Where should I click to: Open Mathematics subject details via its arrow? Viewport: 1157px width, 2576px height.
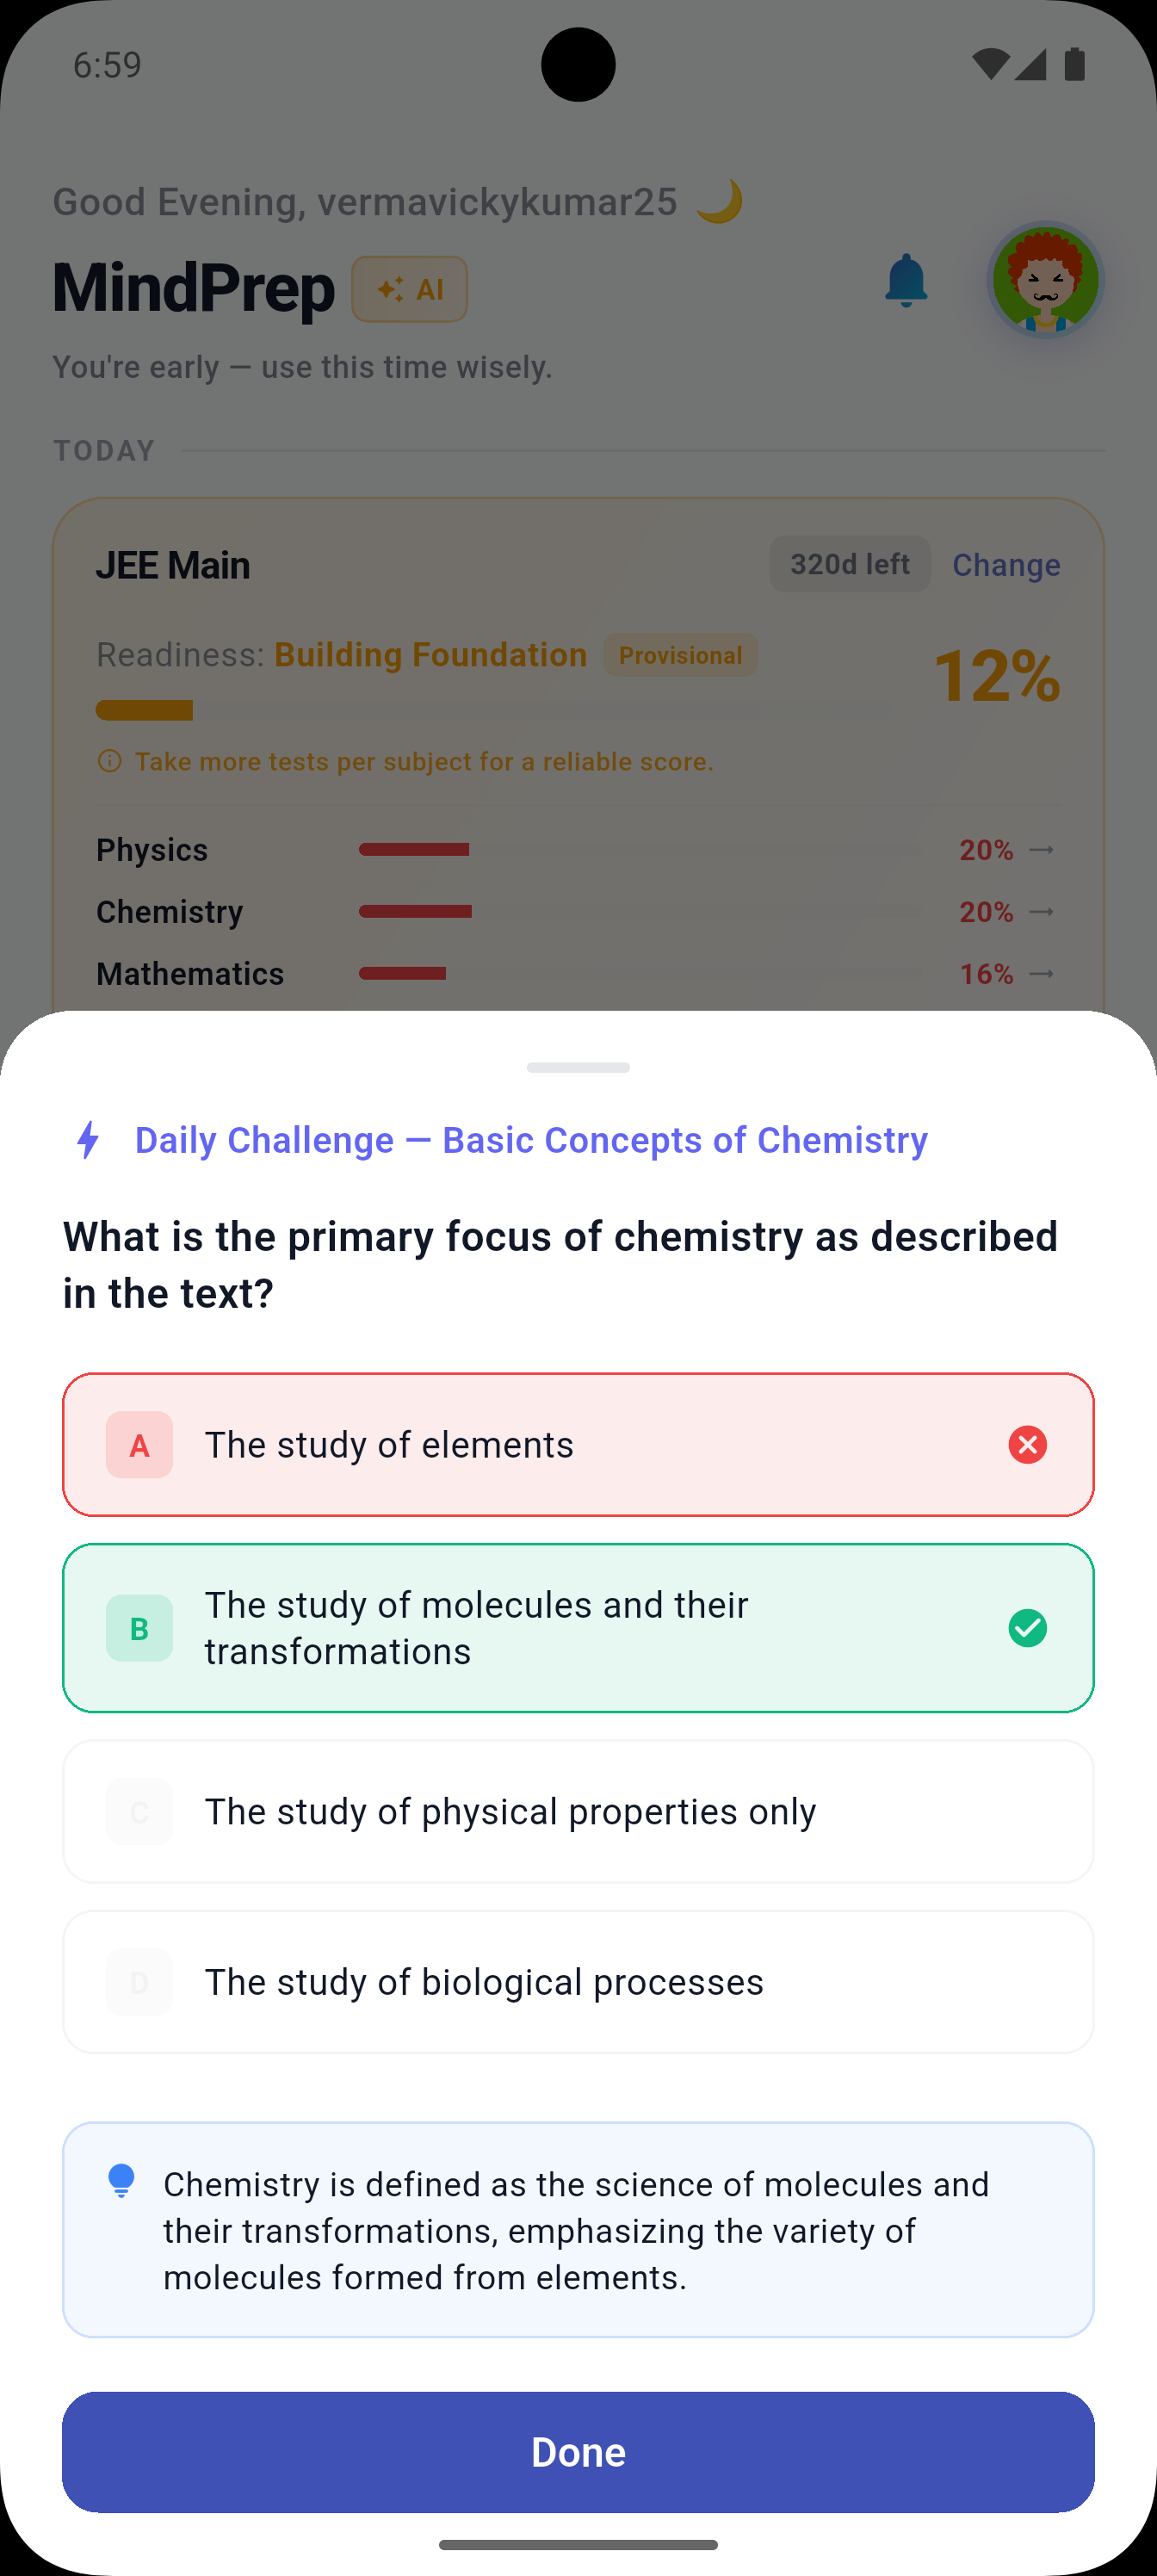click(1043, 973)
